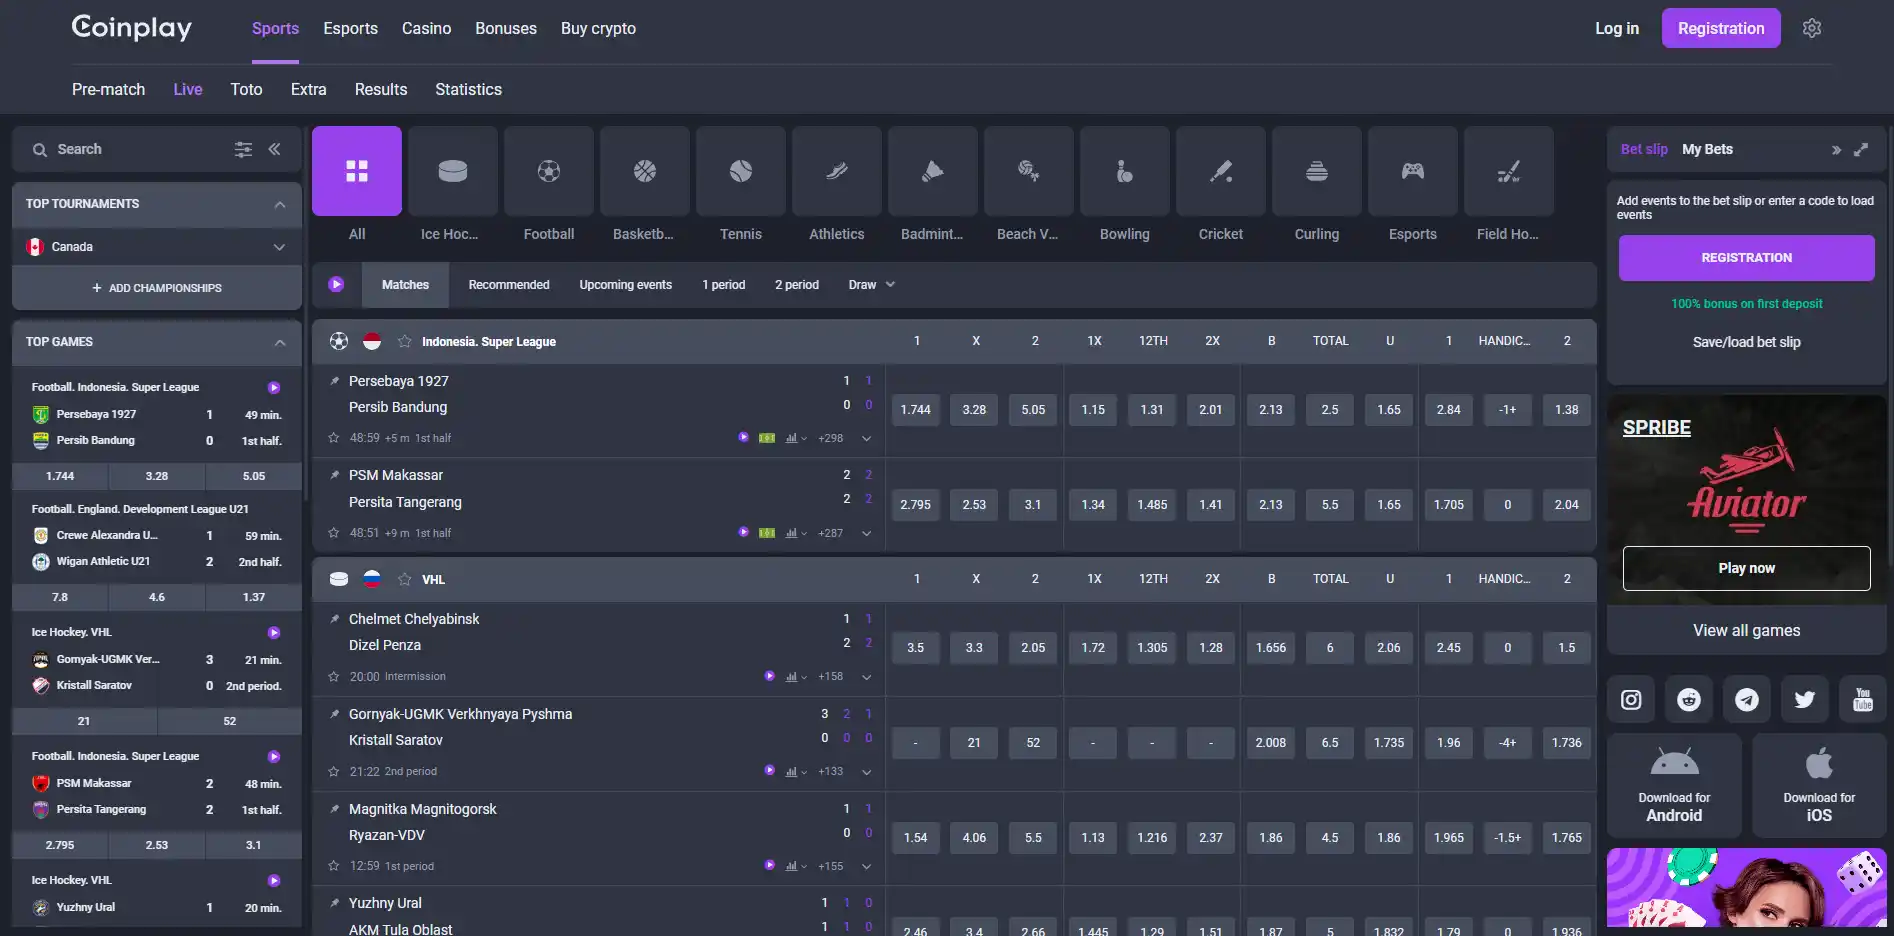The height and width of the screenshot is (936, 1894).
Task: Select 2.795 odds for PSM Makassar win
Action: (915, 505)
